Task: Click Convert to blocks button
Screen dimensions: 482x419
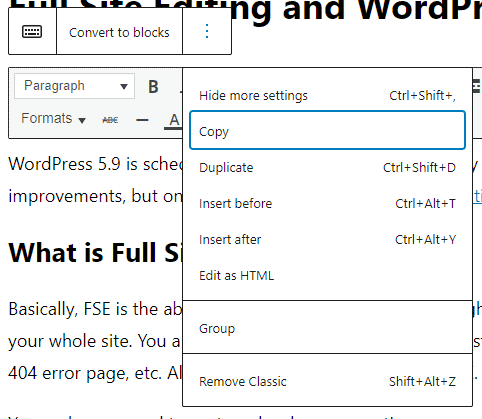Action: (119, 32)
